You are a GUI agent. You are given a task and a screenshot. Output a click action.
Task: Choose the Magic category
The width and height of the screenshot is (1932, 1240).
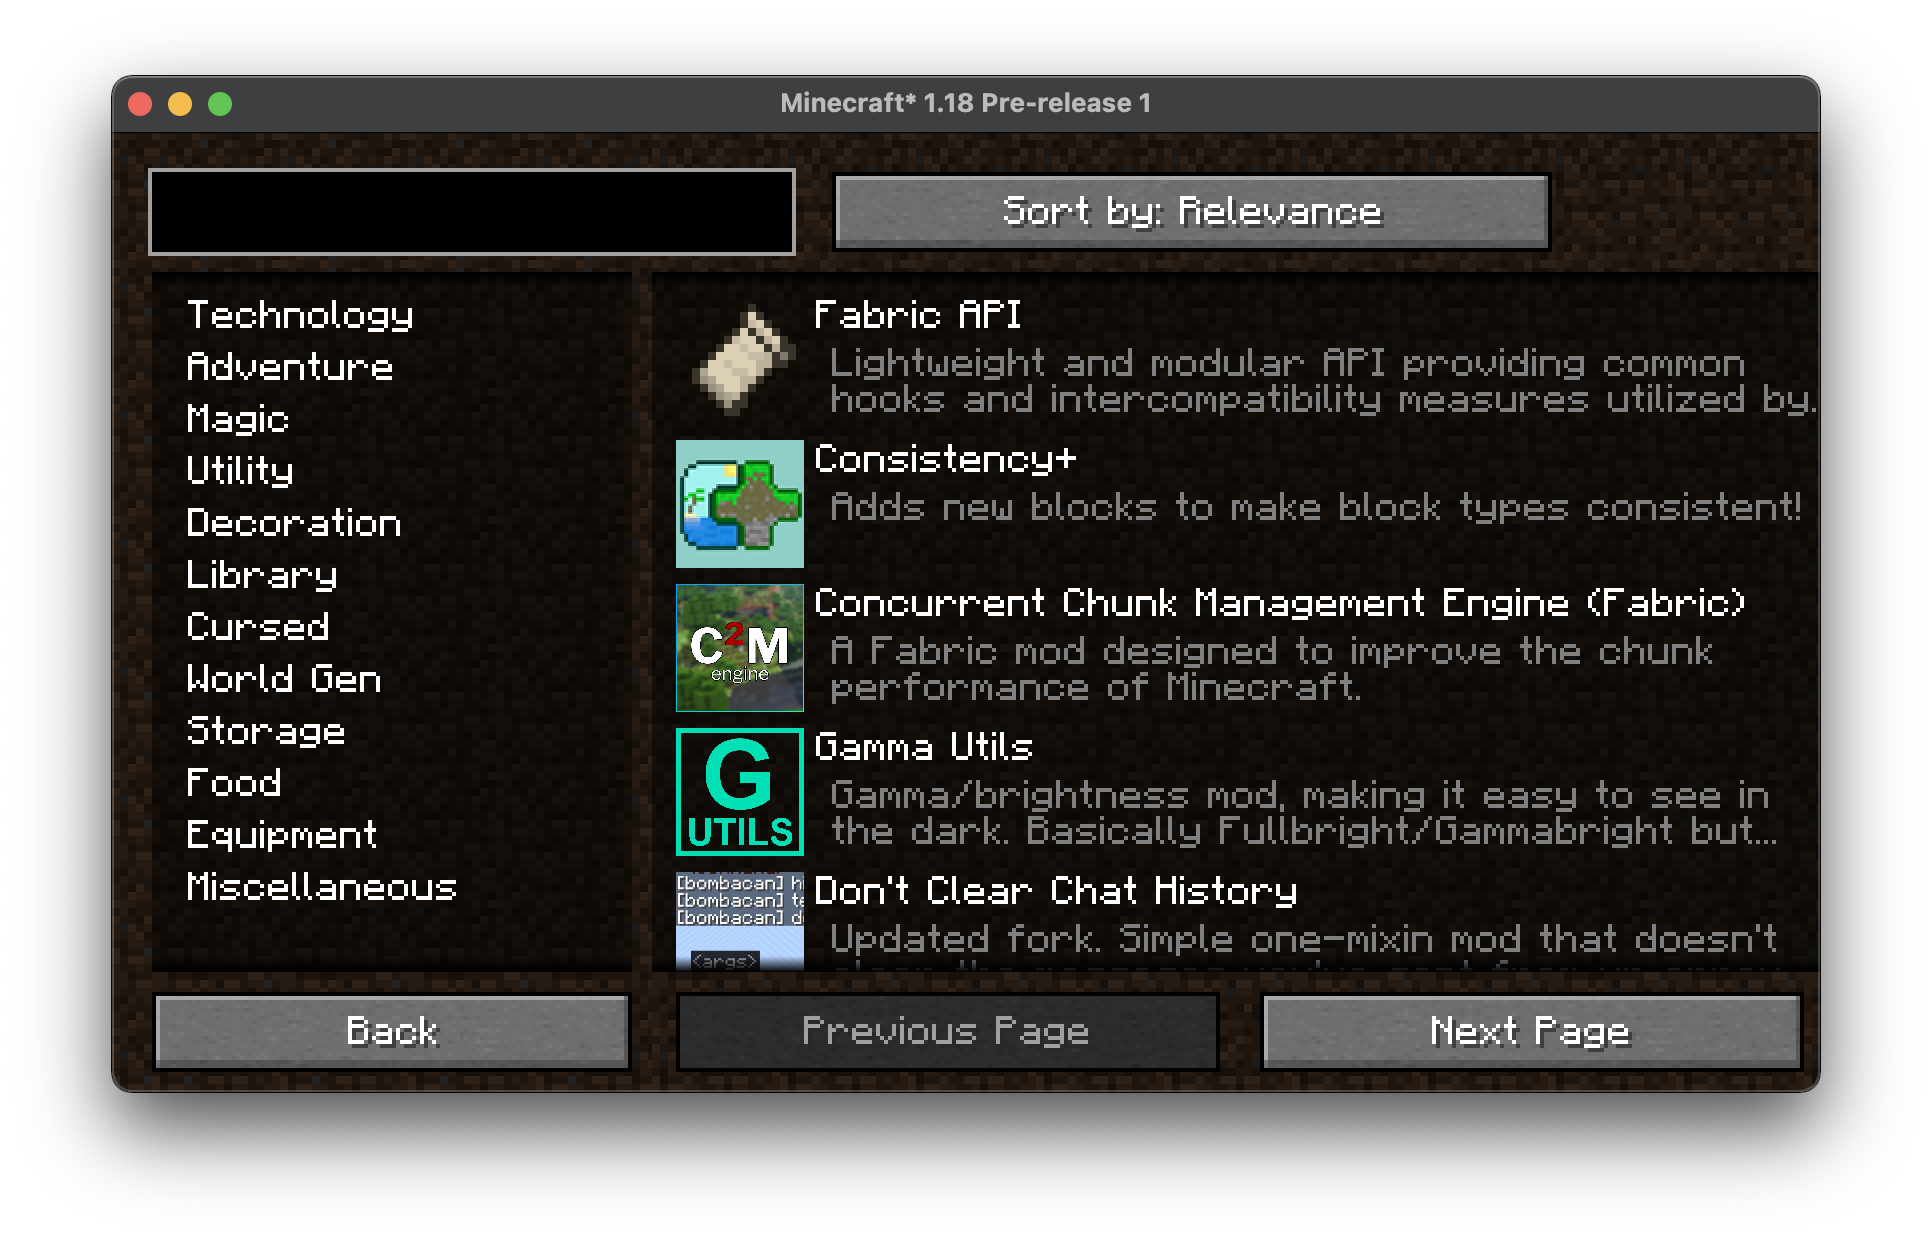coord(238,419)
